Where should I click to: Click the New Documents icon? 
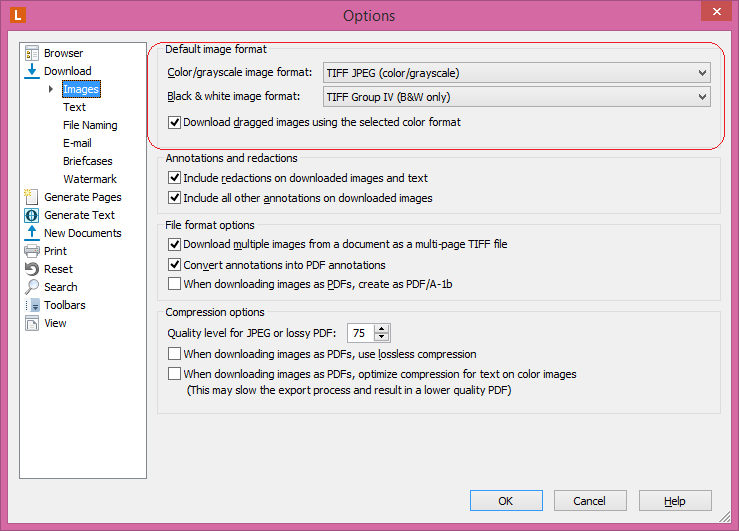point(32,233)
